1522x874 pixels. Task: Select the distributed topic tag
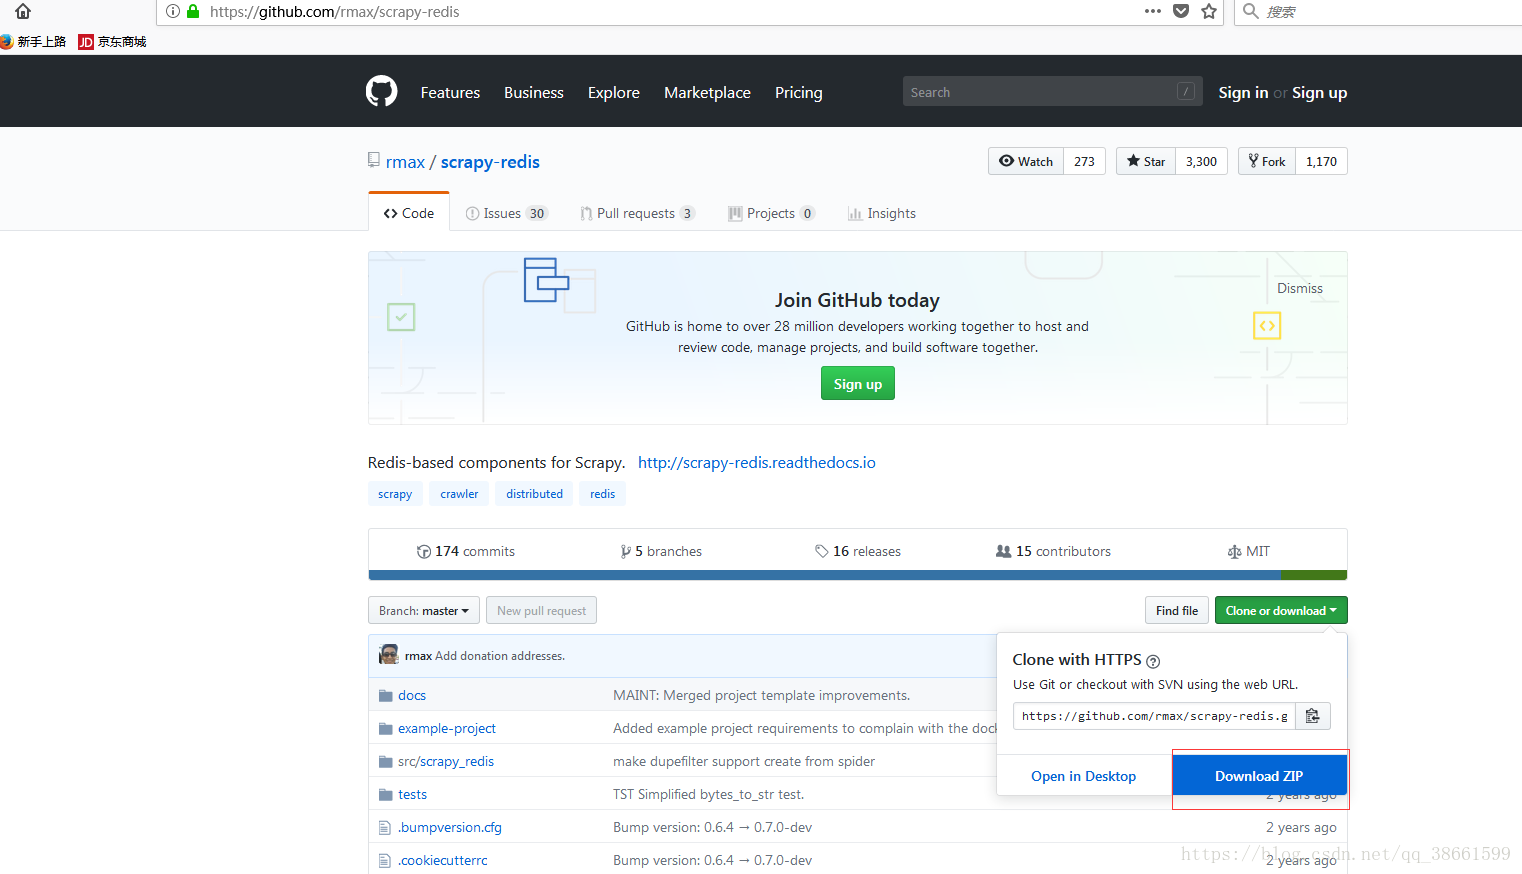tap(534, 494)
